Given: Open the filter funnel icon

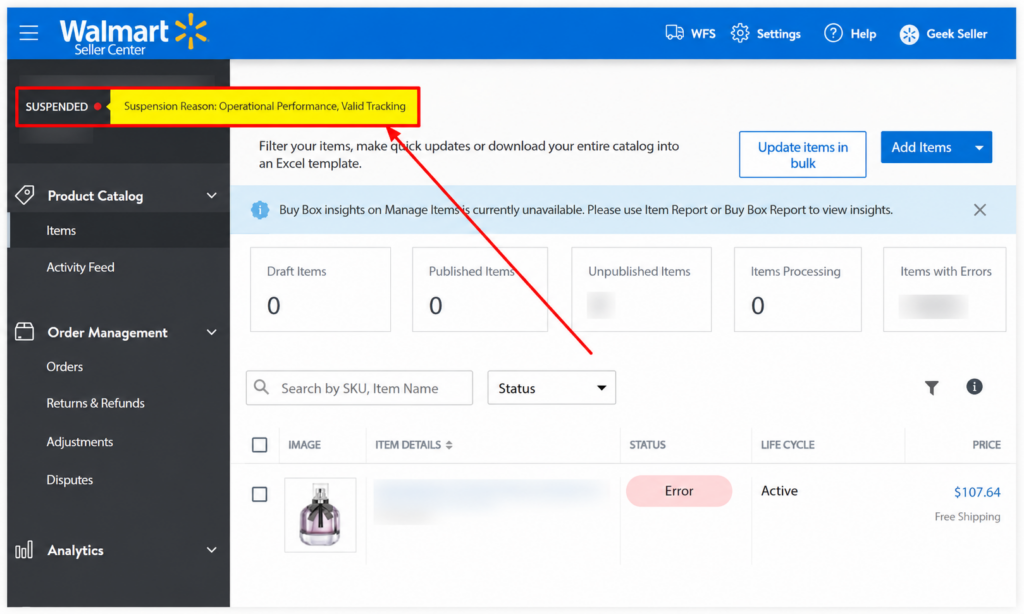Looking at the screenshot, I should pos(931,387).
